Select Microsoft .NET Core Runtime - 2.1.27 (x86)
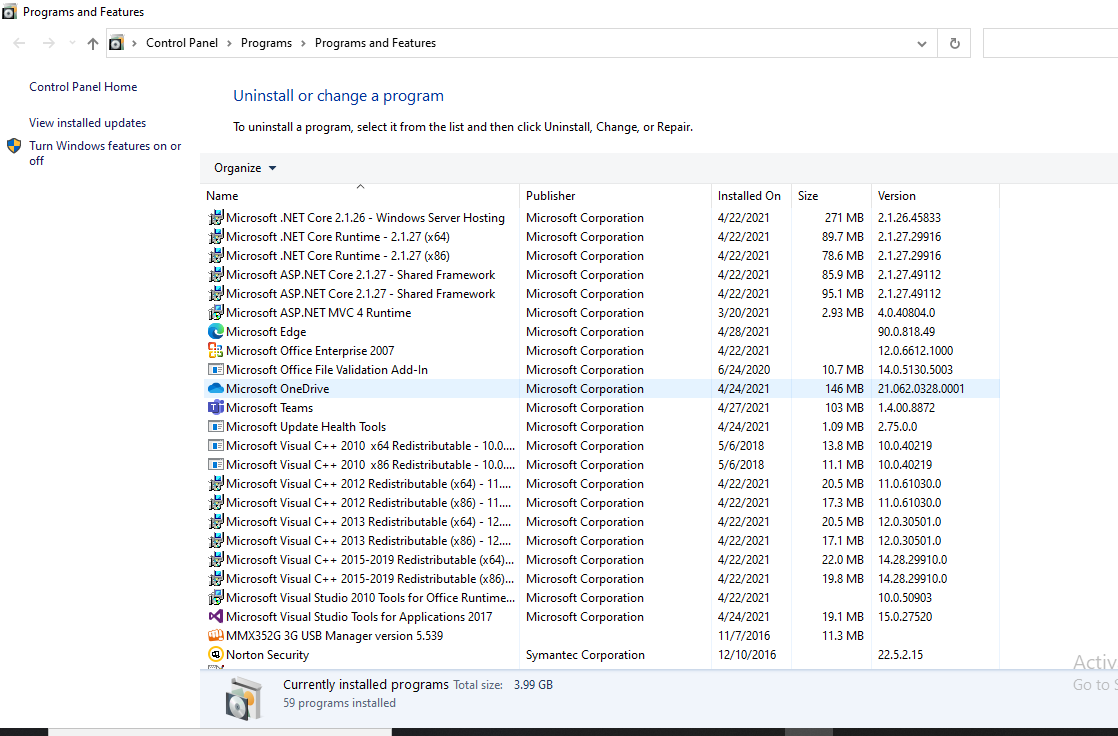This screenshot has width=1118, height=736. tap(600, 255)
